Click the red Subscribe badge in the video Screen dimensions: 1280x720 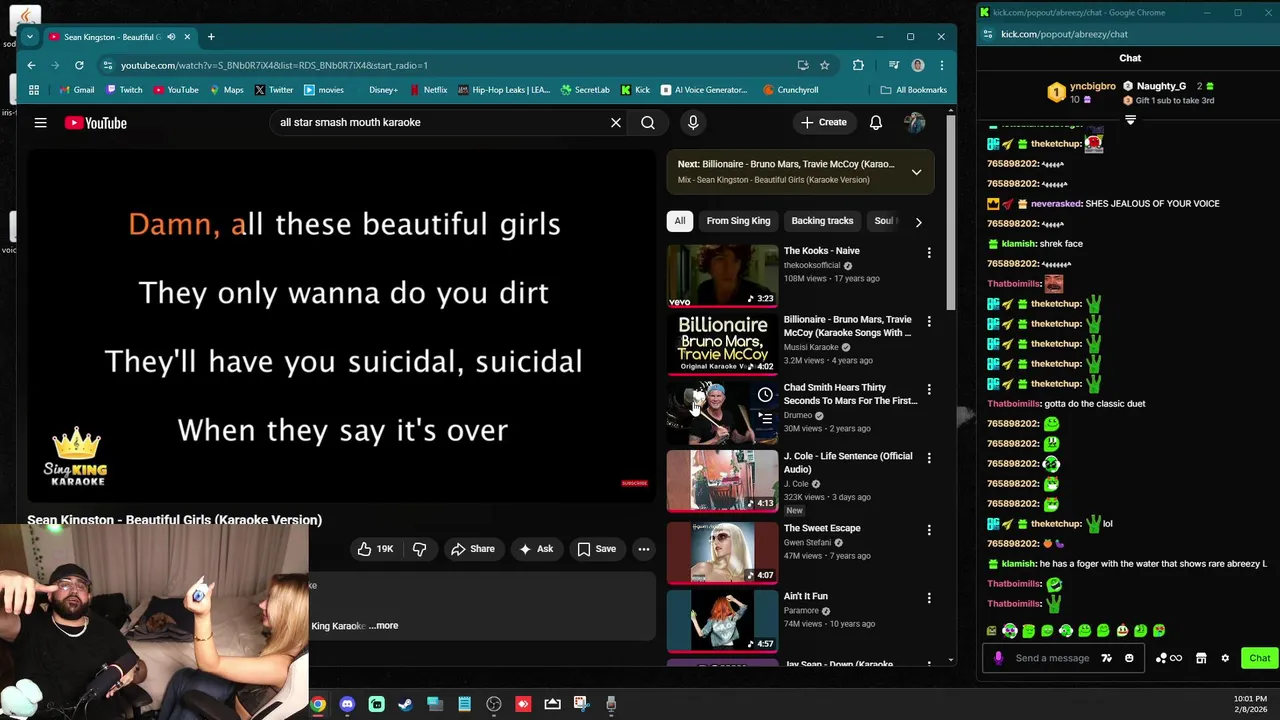(634, 483)
